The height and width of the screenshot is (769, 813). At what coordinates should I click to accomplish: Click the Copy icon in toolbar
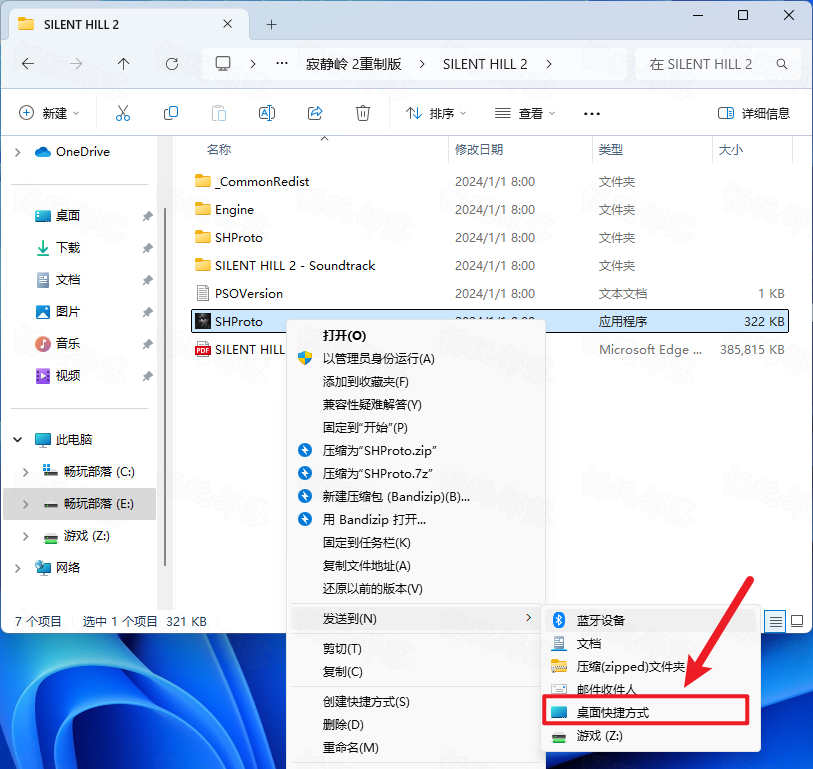point(171,113)
